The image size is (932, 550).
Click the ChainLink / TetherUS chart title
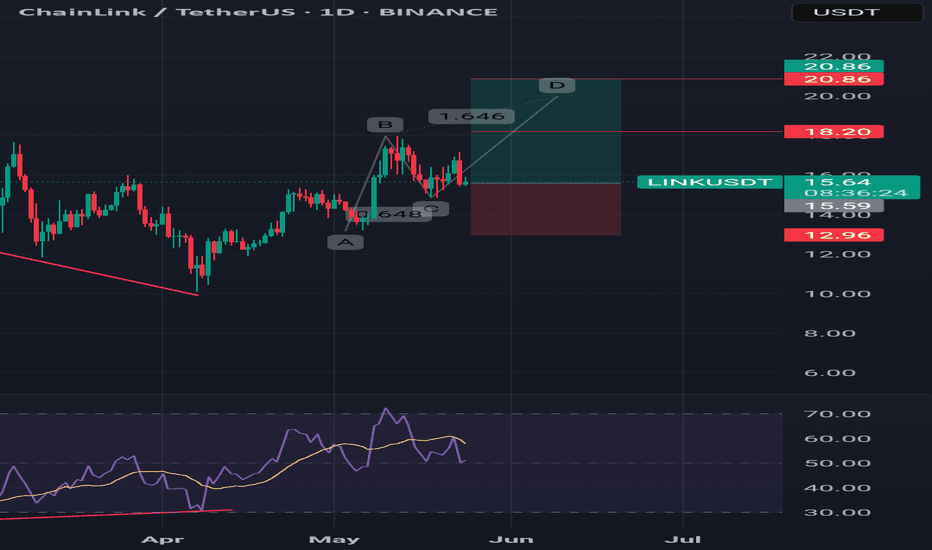[x=259, y=12]
